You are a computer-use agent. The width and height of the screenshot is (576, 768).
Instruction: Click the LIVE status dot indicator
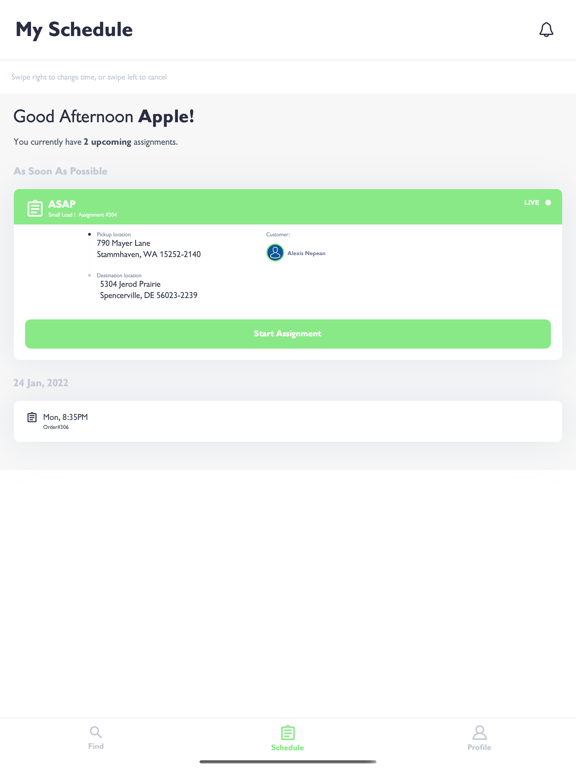(x=548, y=202)
